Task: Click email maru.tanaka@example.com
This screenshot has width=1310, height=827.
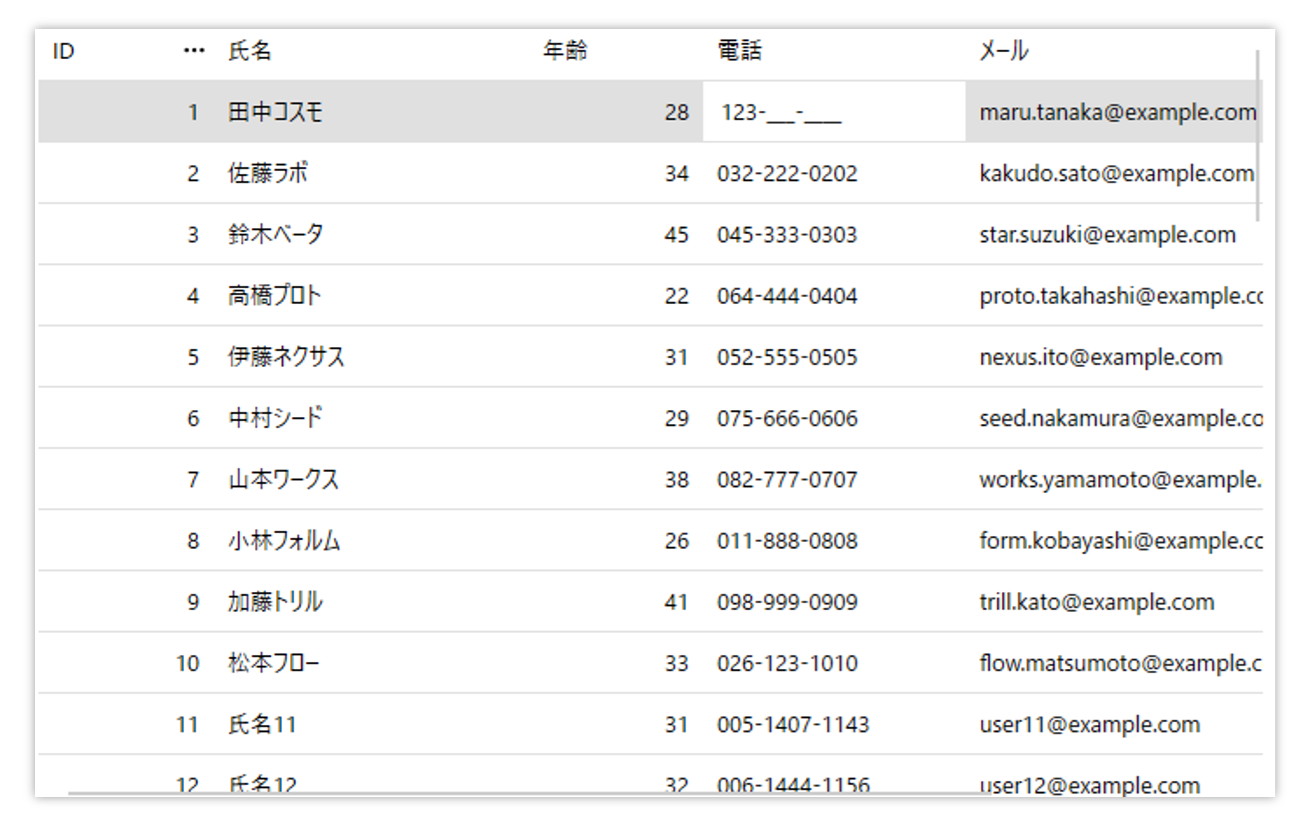Action: [1118, 112]
